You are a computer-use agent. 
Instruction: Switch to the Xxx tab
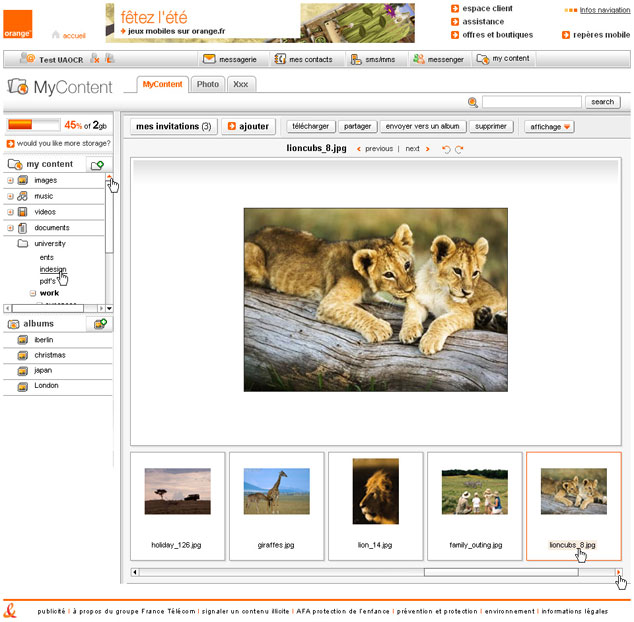coord(241,84)
